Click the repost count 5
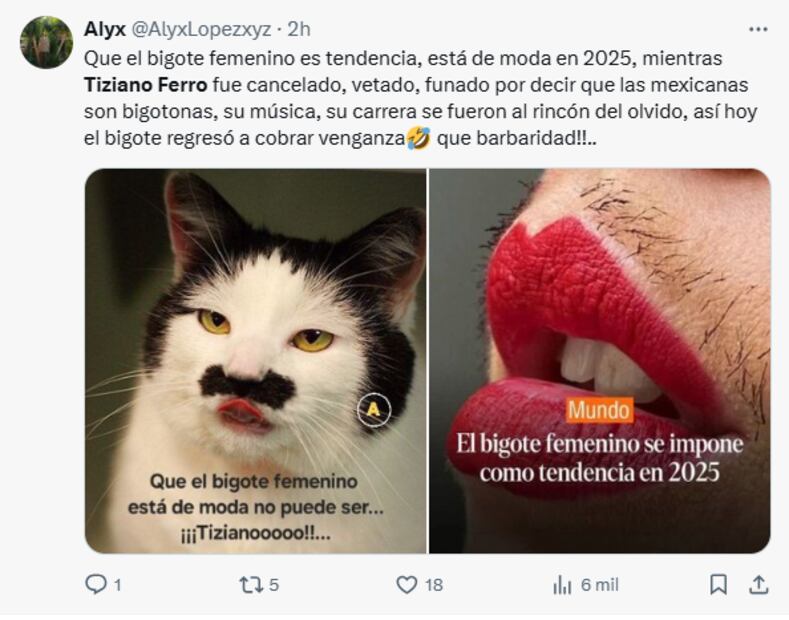 click(273, 585)
